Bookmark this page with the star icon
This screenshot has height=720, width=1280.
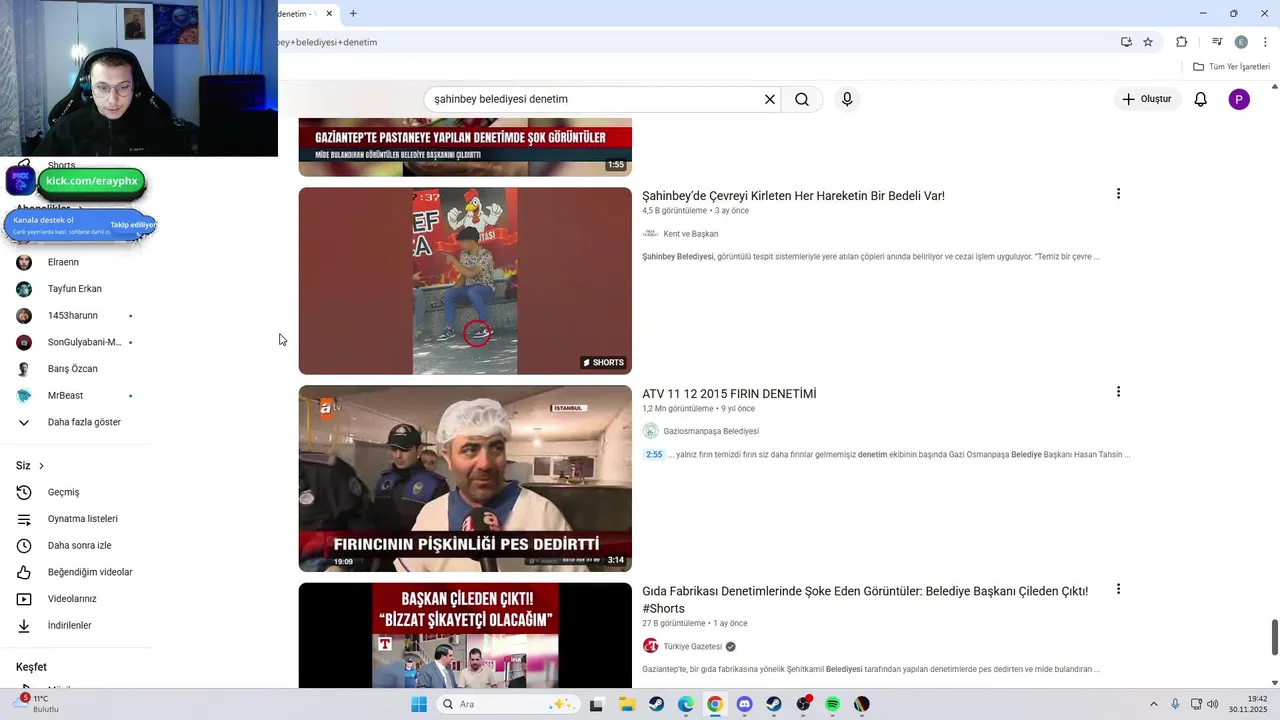coord(1148,42)
